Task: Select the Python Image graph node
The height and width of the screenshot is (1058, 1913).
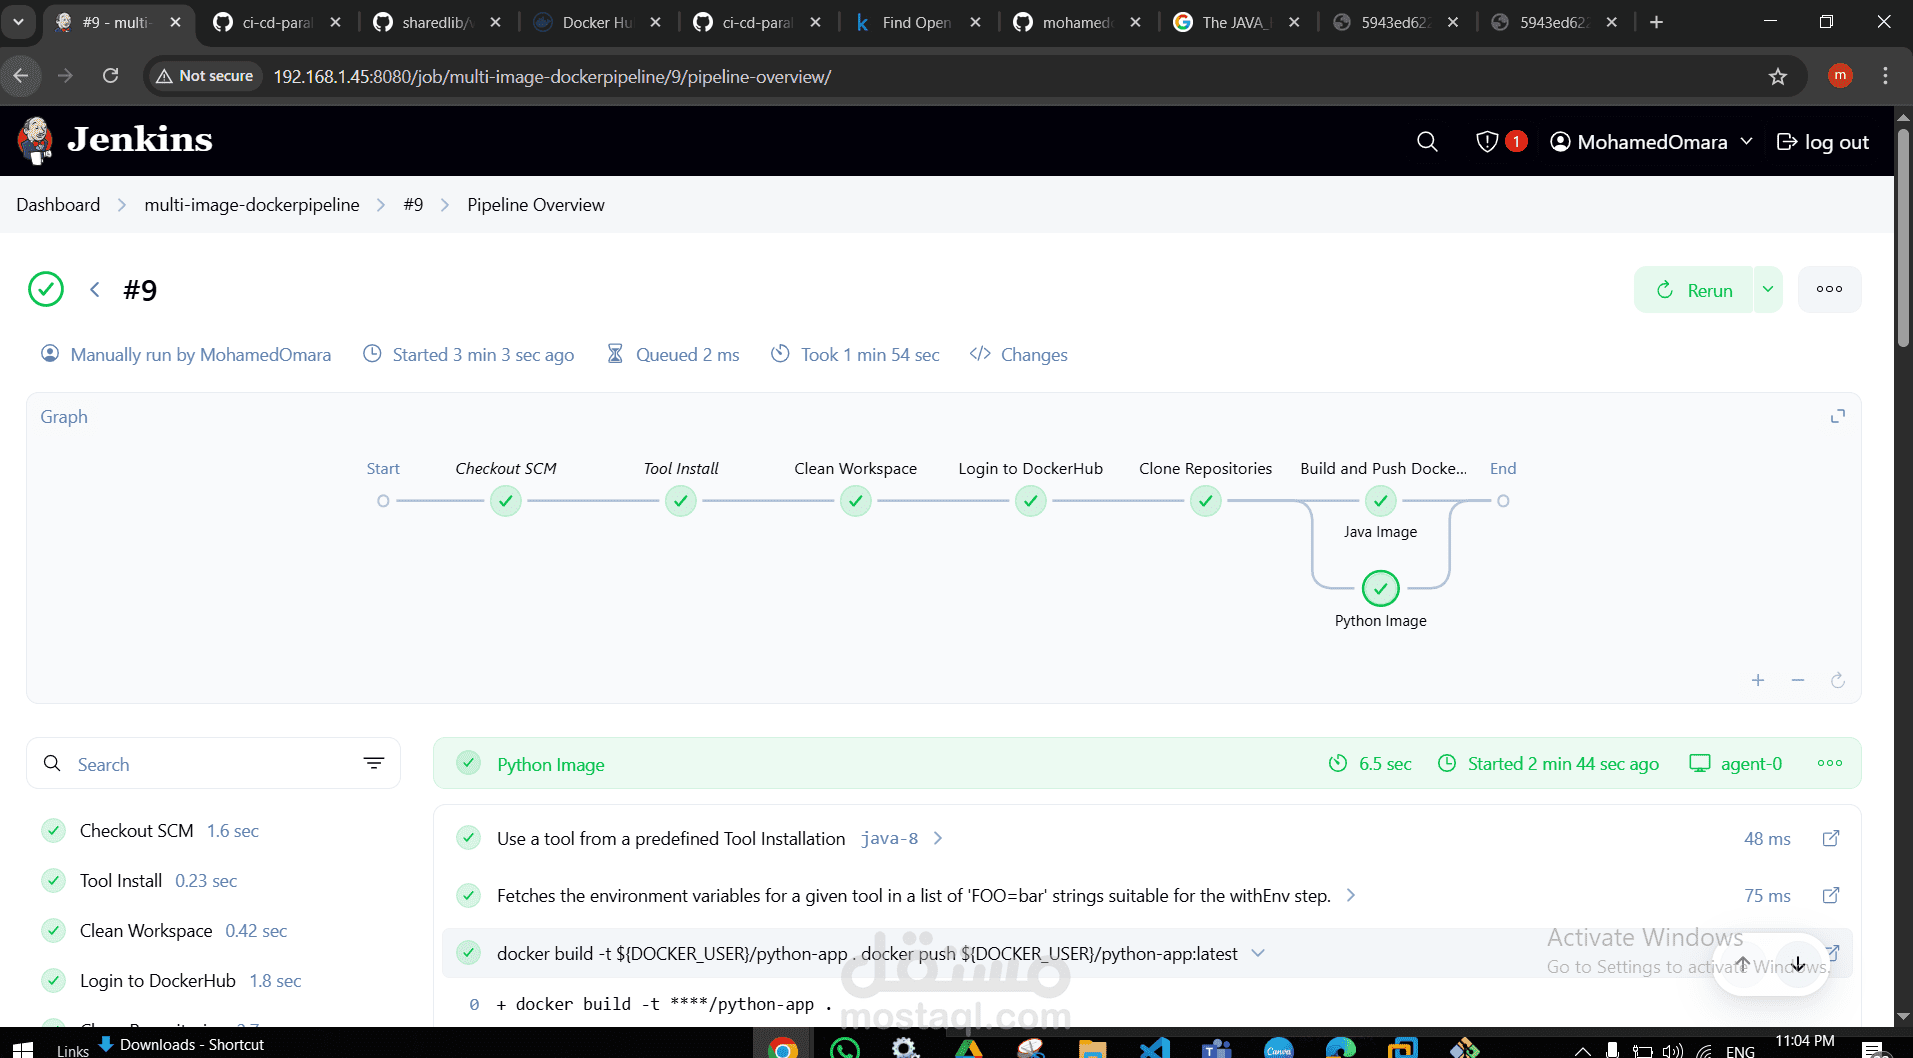Action: (1381, 589)
